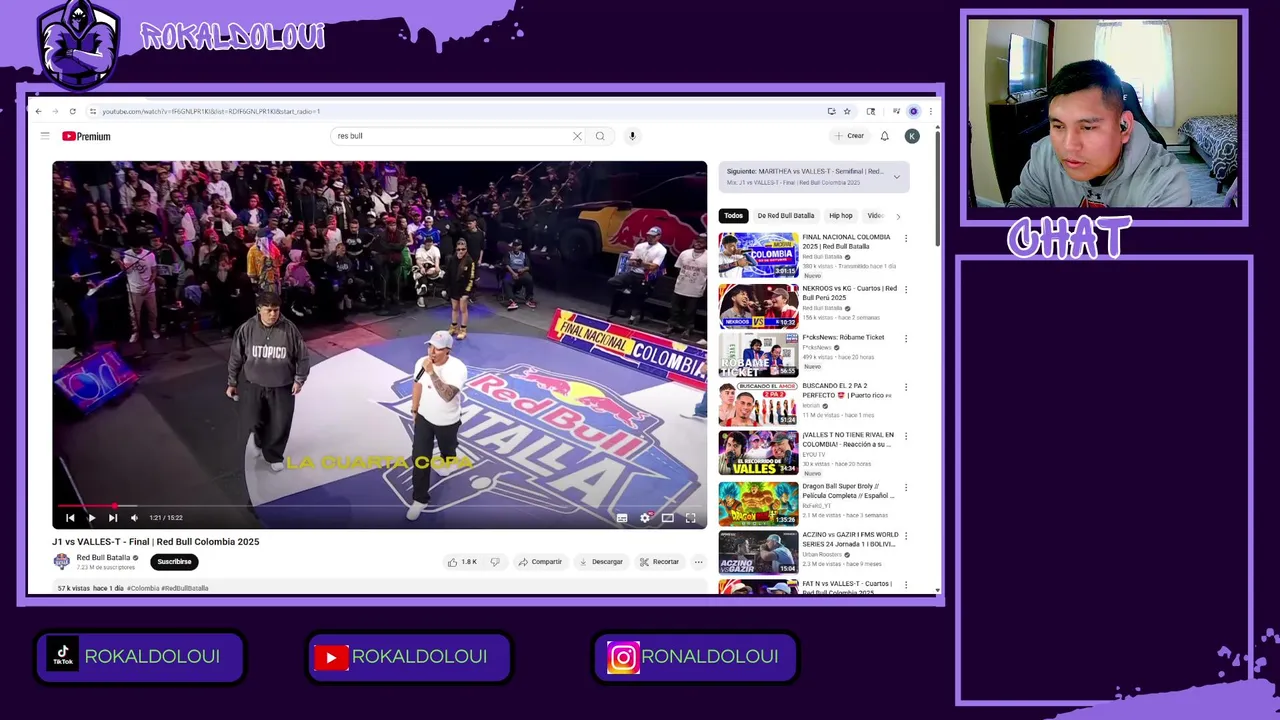
Task: Skip to the next video
Action: coord(113,518)
